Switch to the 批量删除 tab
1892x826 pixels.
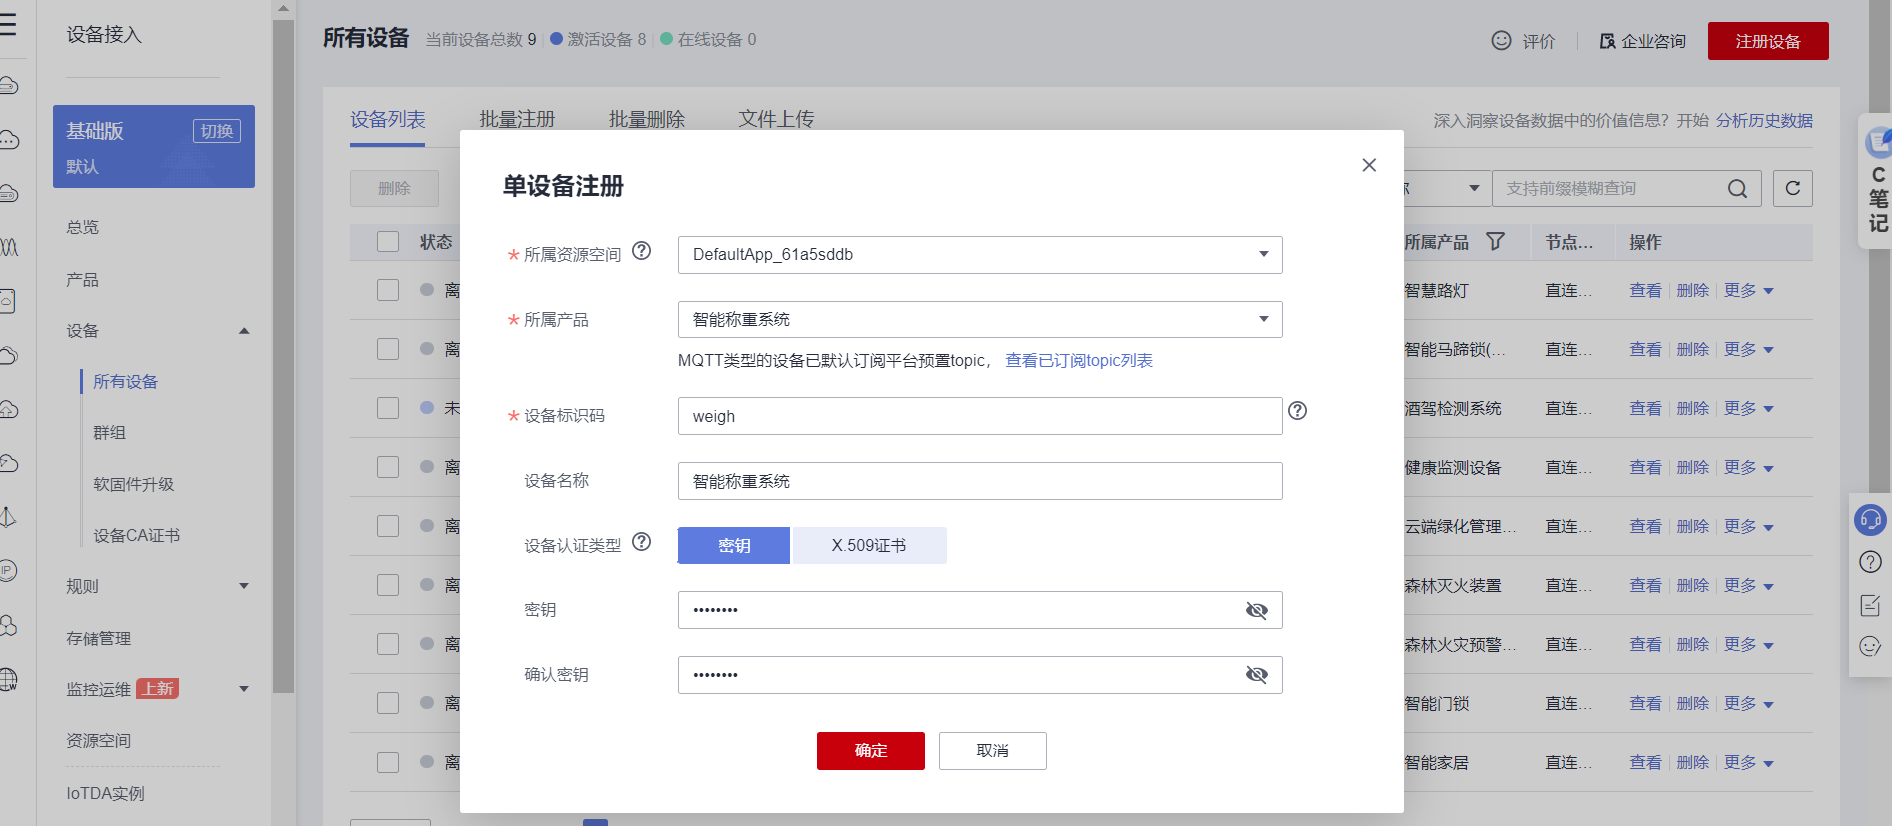pos(647,120)
